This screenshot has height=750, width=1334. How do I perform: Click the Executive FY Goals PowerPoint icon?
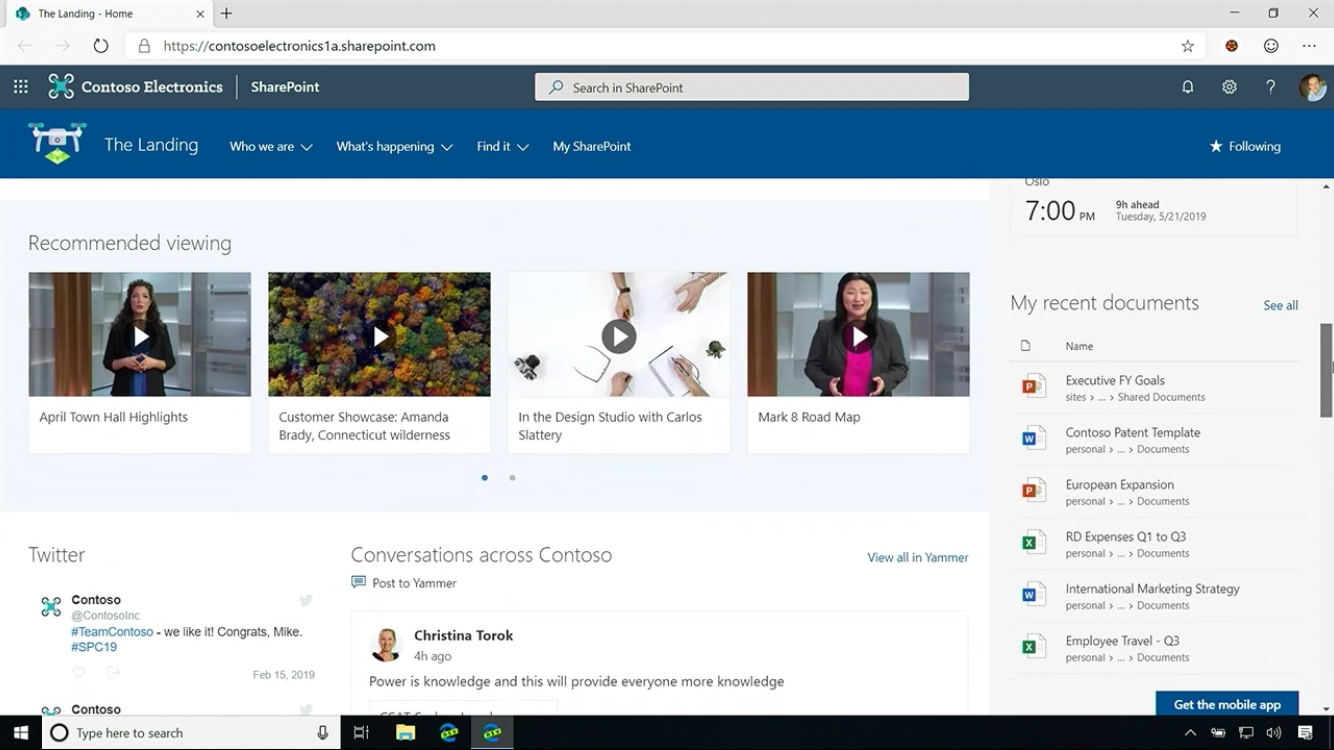point(1033,386)
